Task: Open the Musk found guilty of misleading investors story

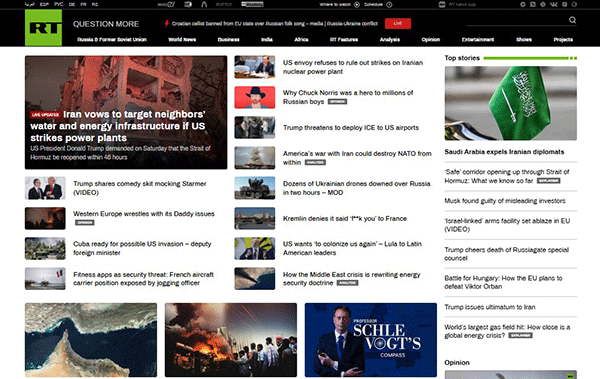Action: point(505,201)
